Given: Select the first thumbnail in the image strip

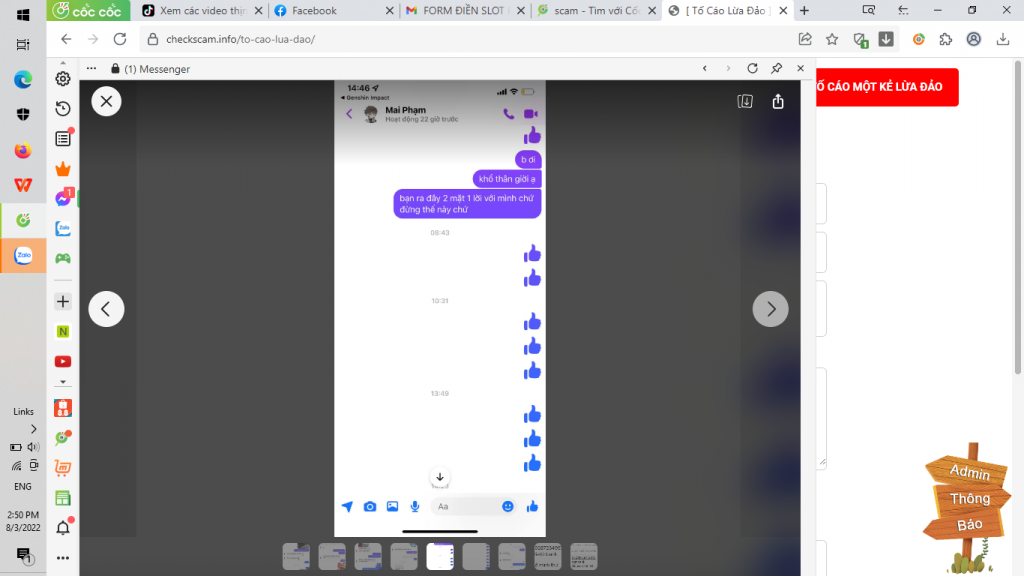Looking at the screenshot, I should (x=296, y=556).
